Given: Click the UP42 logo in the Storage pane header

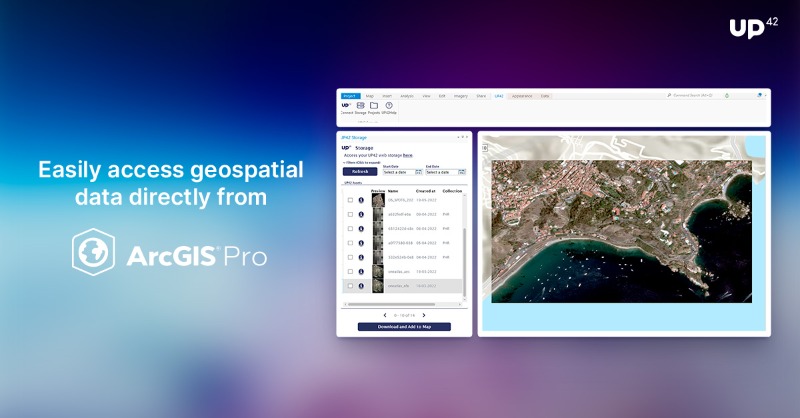Looking at the screenshot, I should click(x=346, y=147).
